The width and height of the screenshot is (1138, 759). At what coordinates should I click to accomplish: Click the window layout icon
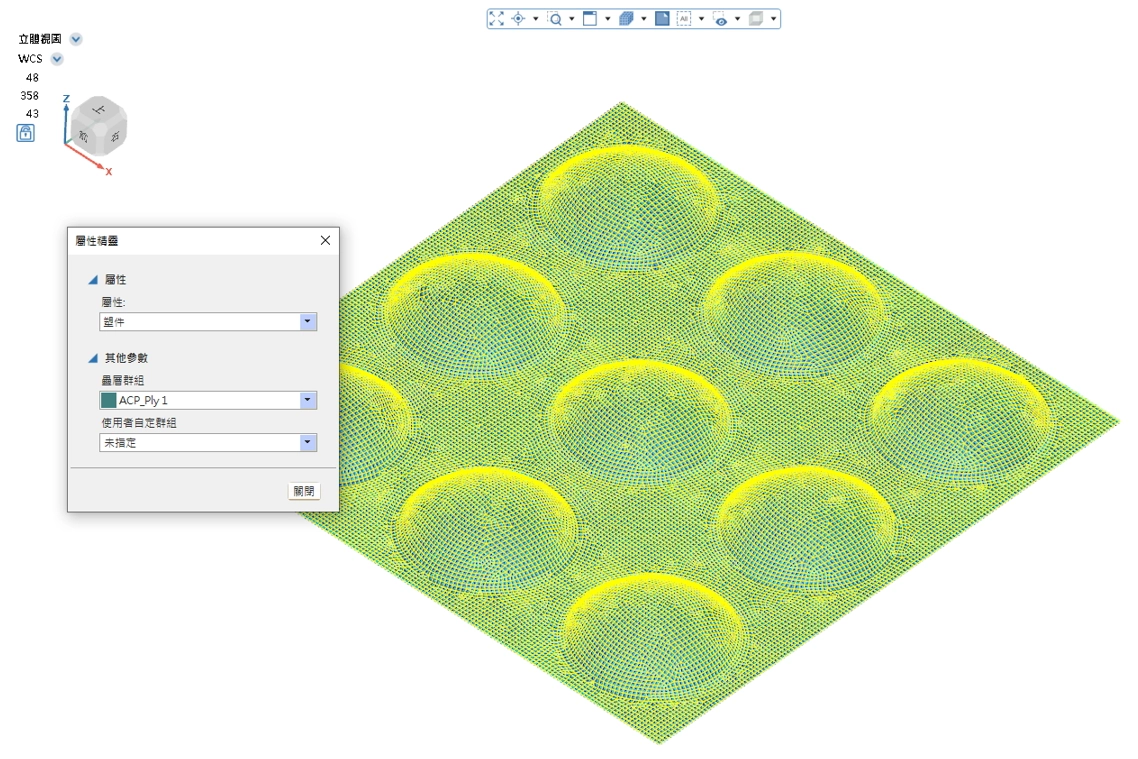tap(590, 19)
